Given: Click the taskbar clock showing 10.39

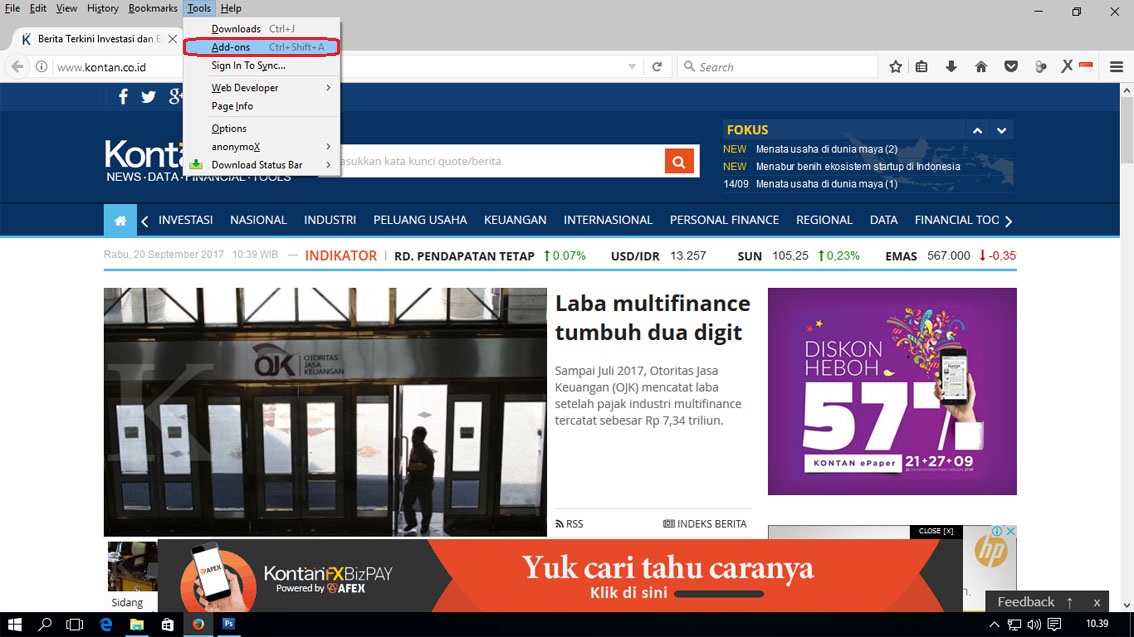Looking at the screenshot, I should 1096,623.
